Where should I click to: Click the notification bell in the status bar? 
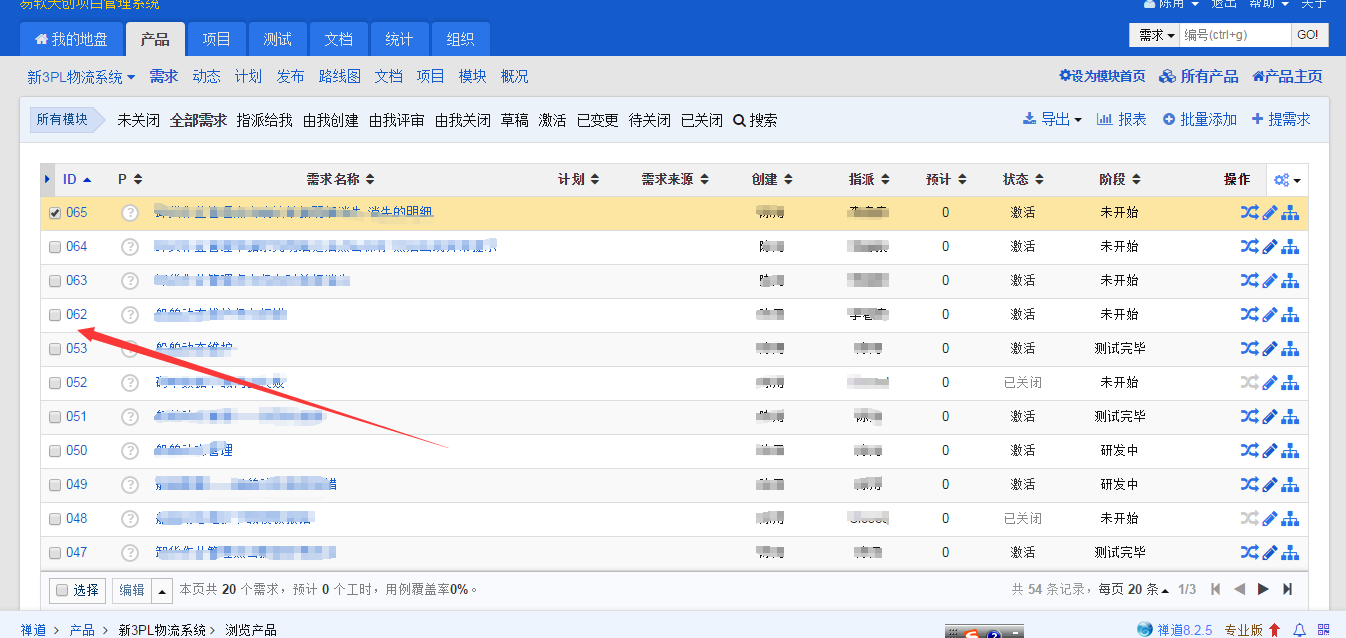pyautogui.click(x=1300, y=630)
